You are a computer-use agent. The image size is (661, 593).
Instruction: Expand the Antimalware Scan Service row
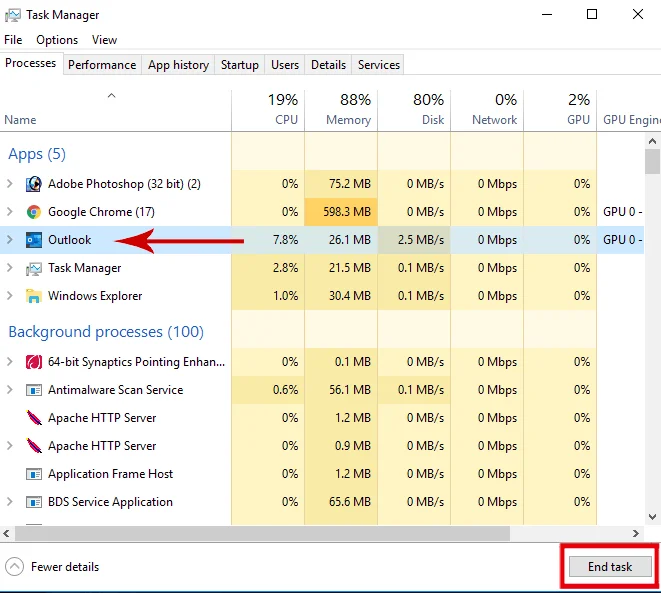(x=10, y=390)
